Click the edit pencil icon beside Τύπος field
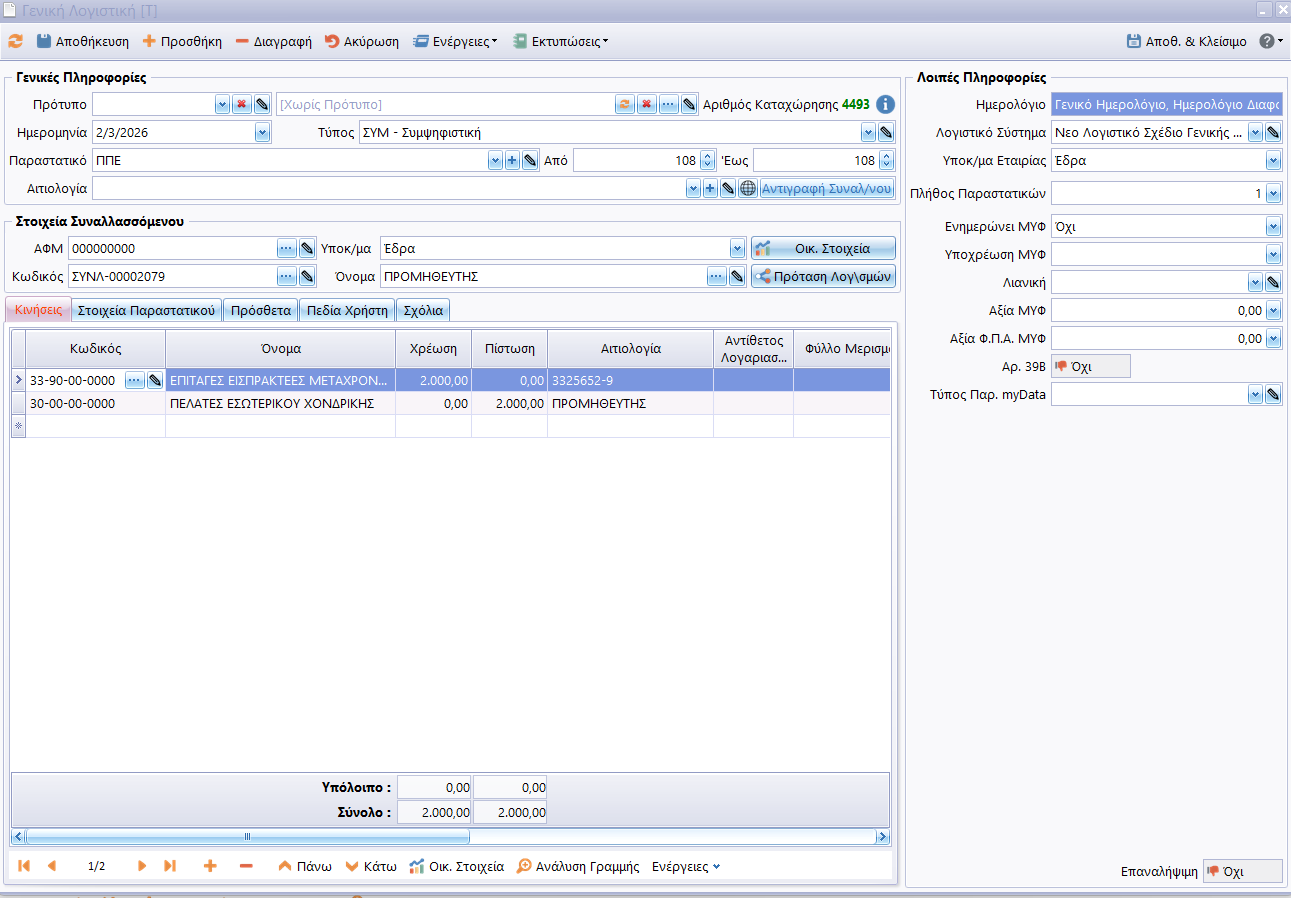The image size is (1291, 898). pyautogui.click(x=885, y=132)
